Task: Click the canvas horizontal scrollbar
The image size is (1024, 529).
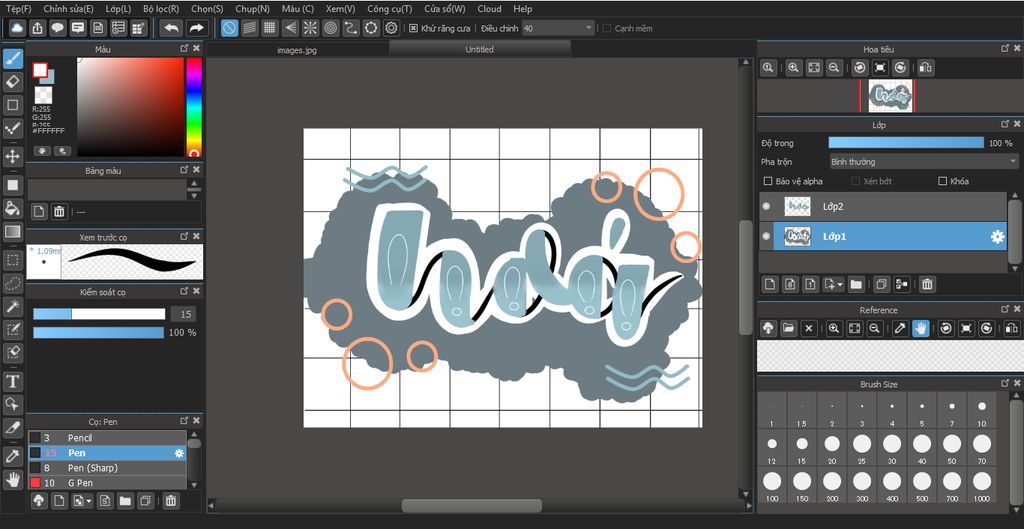Action: (x=472, y=505)
